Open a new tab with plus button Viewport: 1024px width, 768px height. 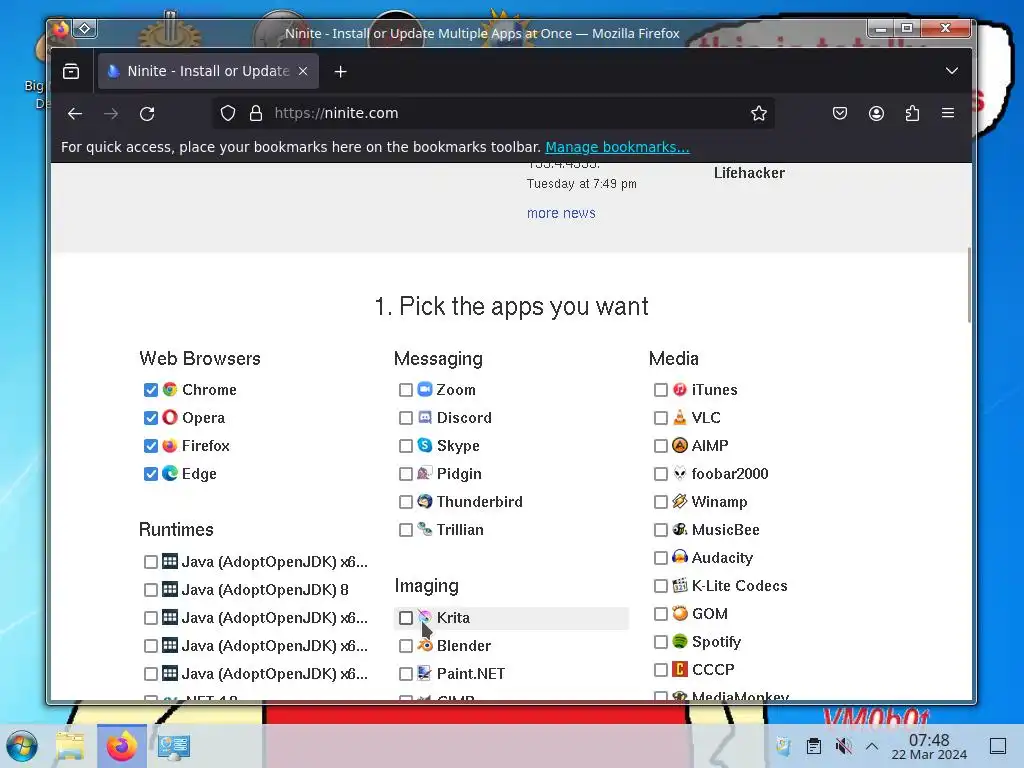pos(340,72)
